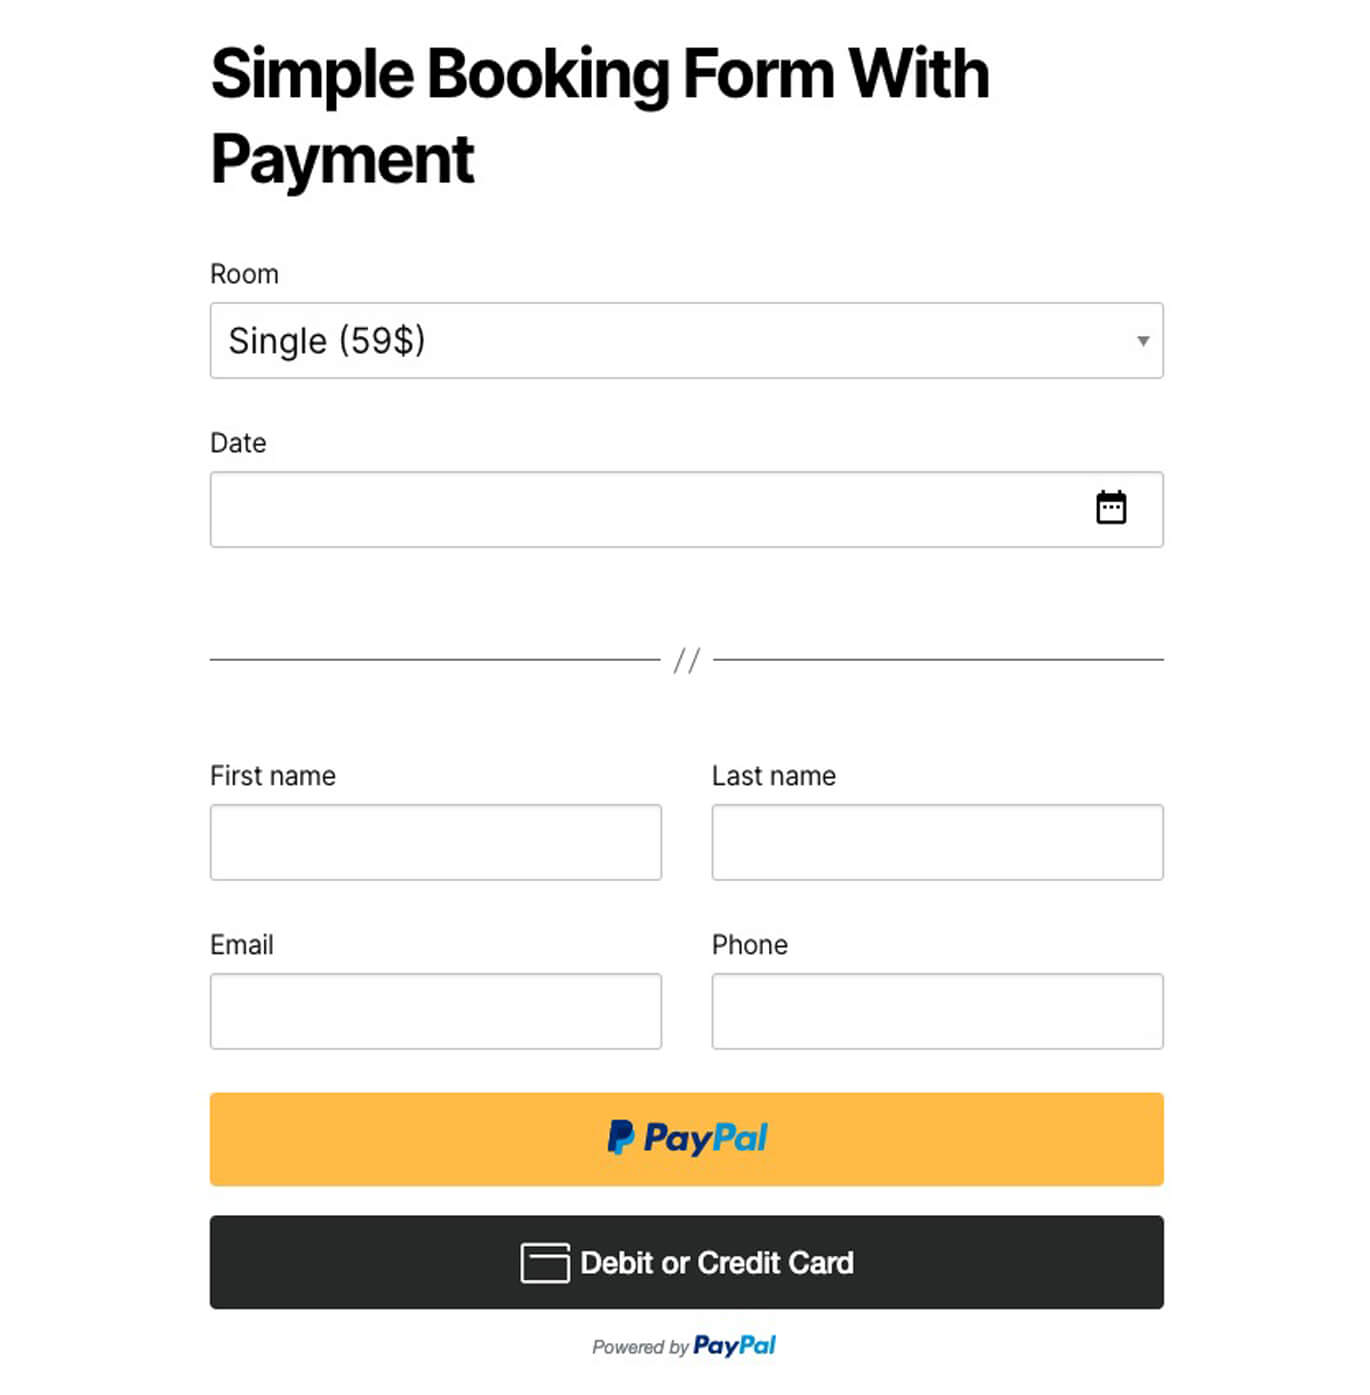Focus the Phone input field
The image size is (1370, 1395).
point(937,1011)
